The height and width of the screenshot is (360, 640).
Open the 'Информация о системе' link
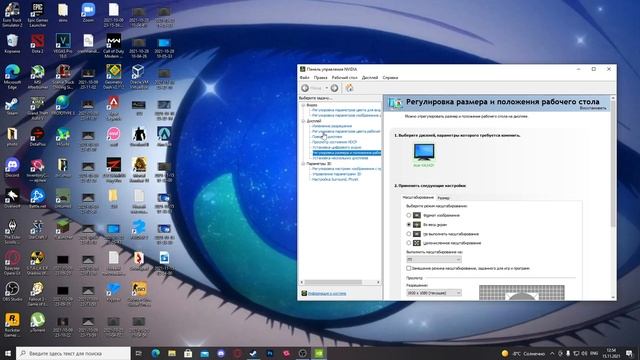(327, 293)
